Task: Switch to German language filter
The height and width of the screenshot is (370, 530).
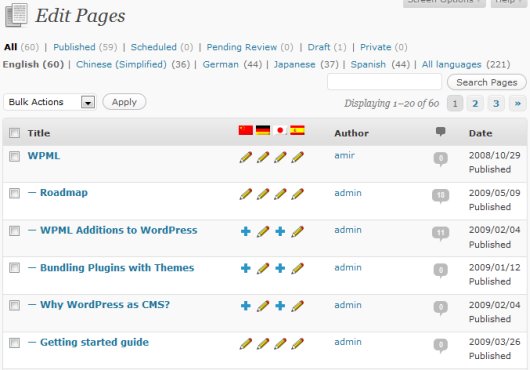Action: (x=220, y=64)
